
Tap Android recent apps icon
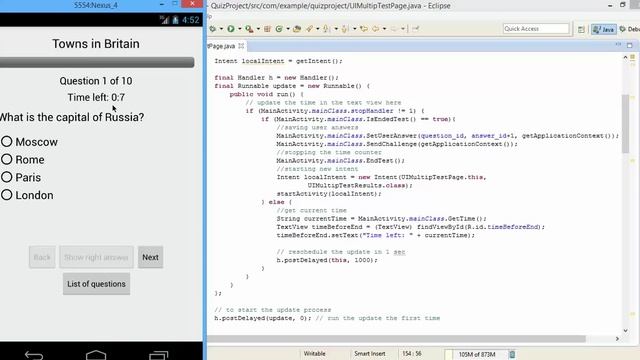click(158, 355)
